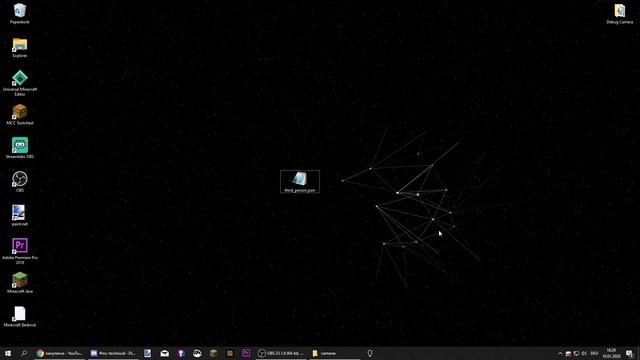Image resolution: width=640 pixels, height=360 pixels.
Task: Select the Adobe Premiere Pro 2019 shortcut
Action: pyautogui.click(x=20, y=251)
